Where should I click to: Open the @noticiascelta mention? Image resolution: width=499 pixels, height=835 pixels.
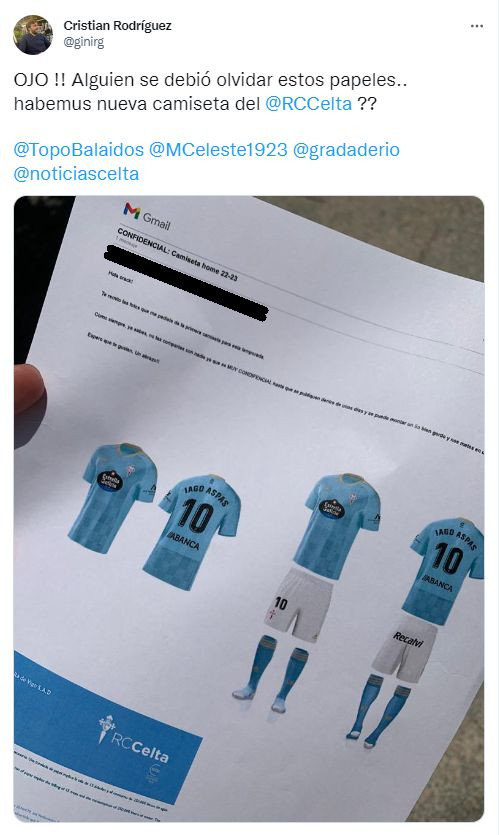pos(76,174)
